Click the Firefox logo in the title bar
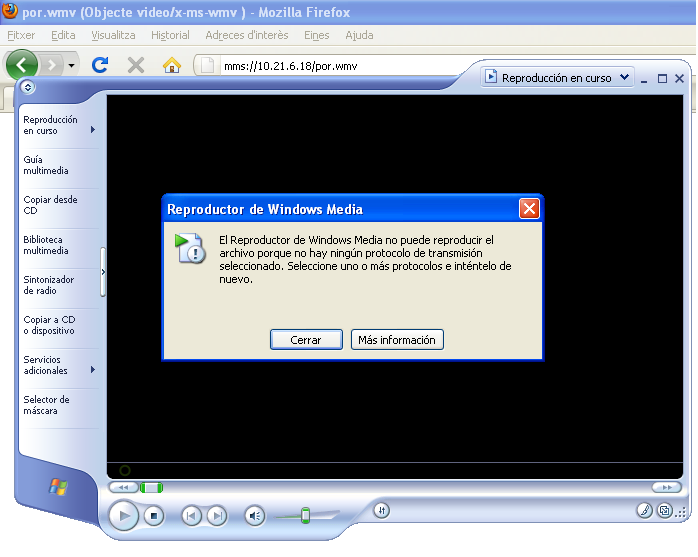This screenshot has width=698, height=557. click(x=10, y=11)
